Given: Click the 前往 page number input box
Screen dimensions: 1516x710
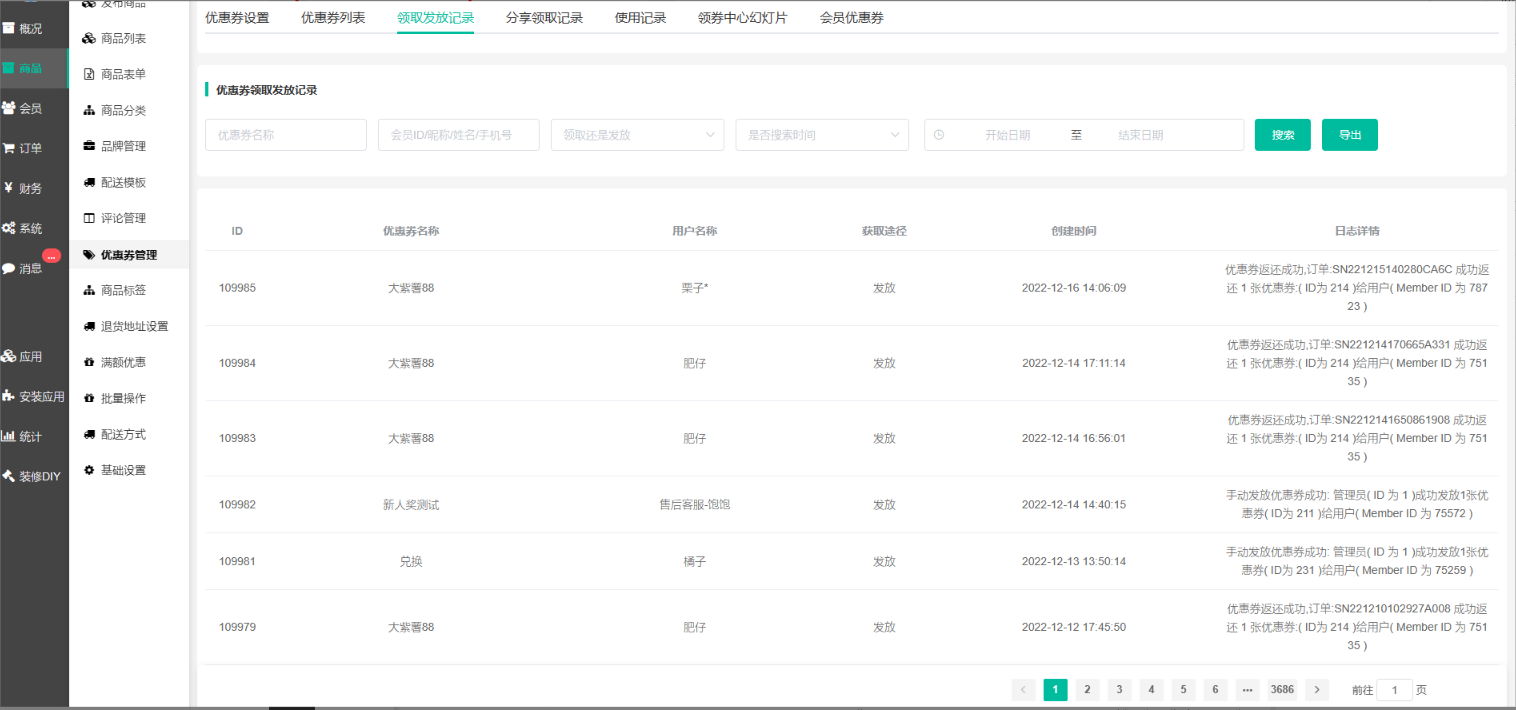Looking at the screenshot, I should click(1394, 689).
